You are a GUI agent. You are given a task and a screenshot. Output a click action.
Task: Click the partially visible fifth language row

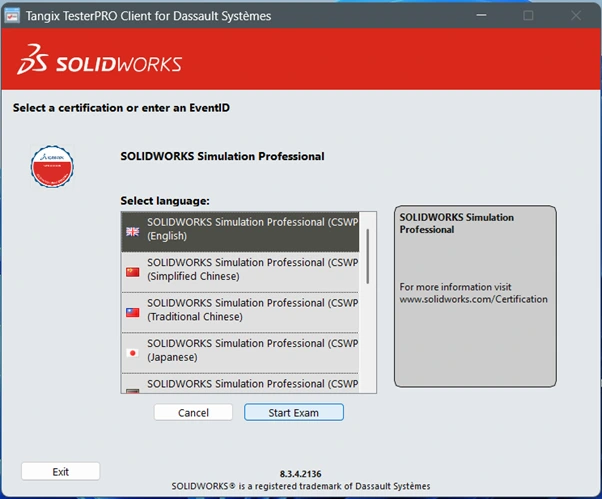click(x=240, y=384)
